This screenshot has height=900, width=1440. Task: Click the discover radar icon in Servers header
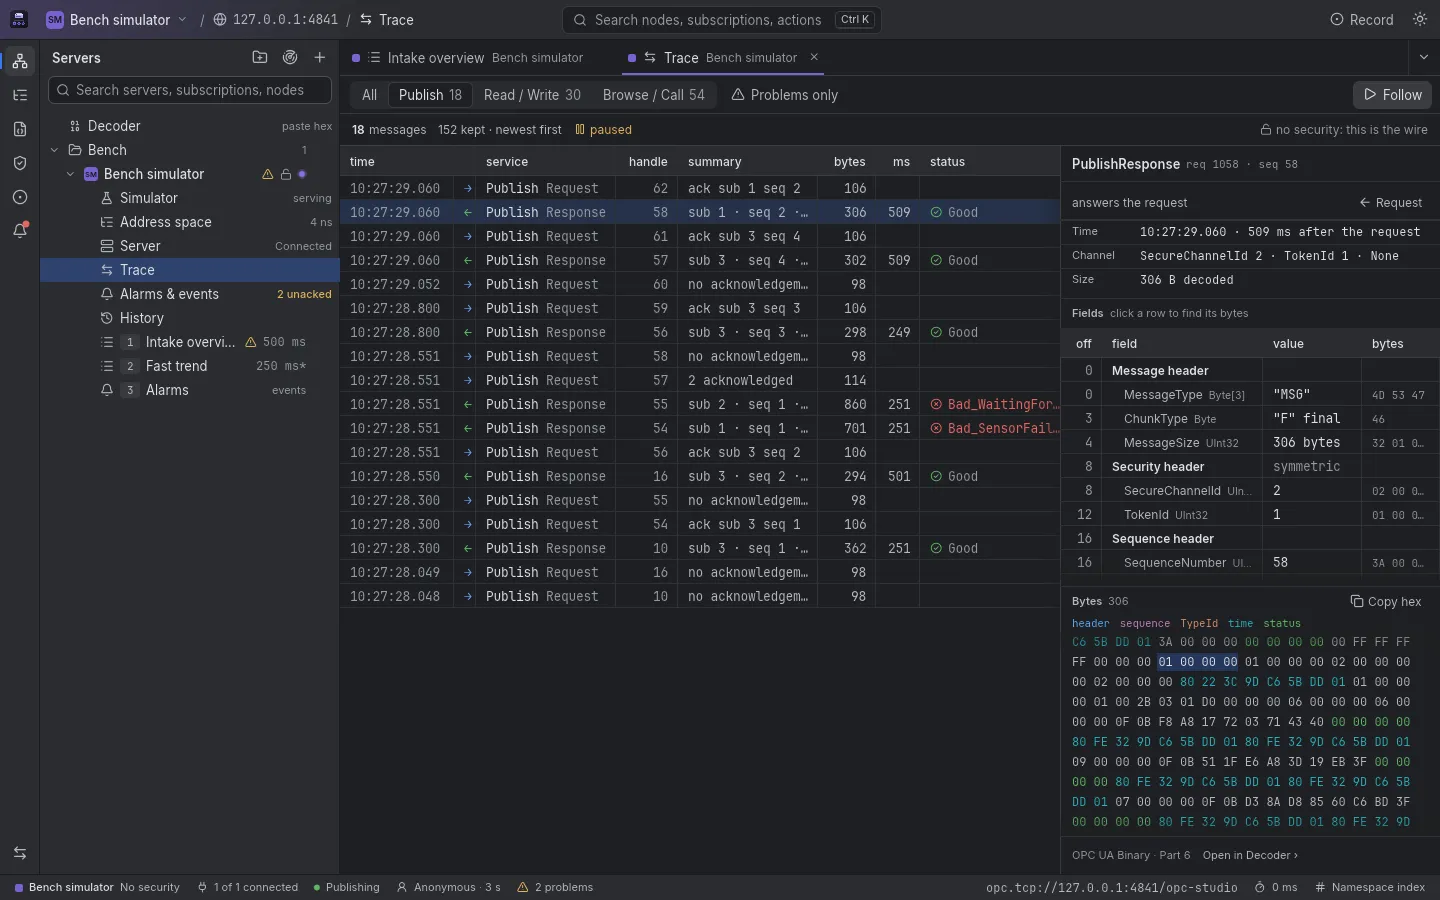(290, 58)
